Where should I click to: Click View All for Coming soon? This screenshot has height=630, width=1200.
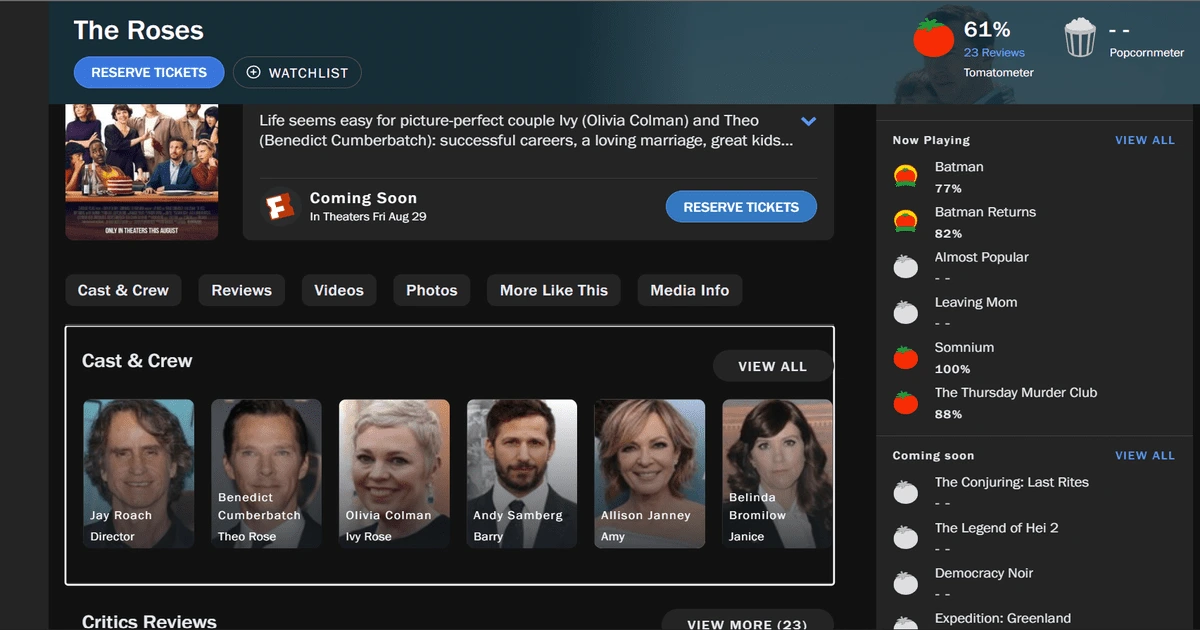[1145, 455]
